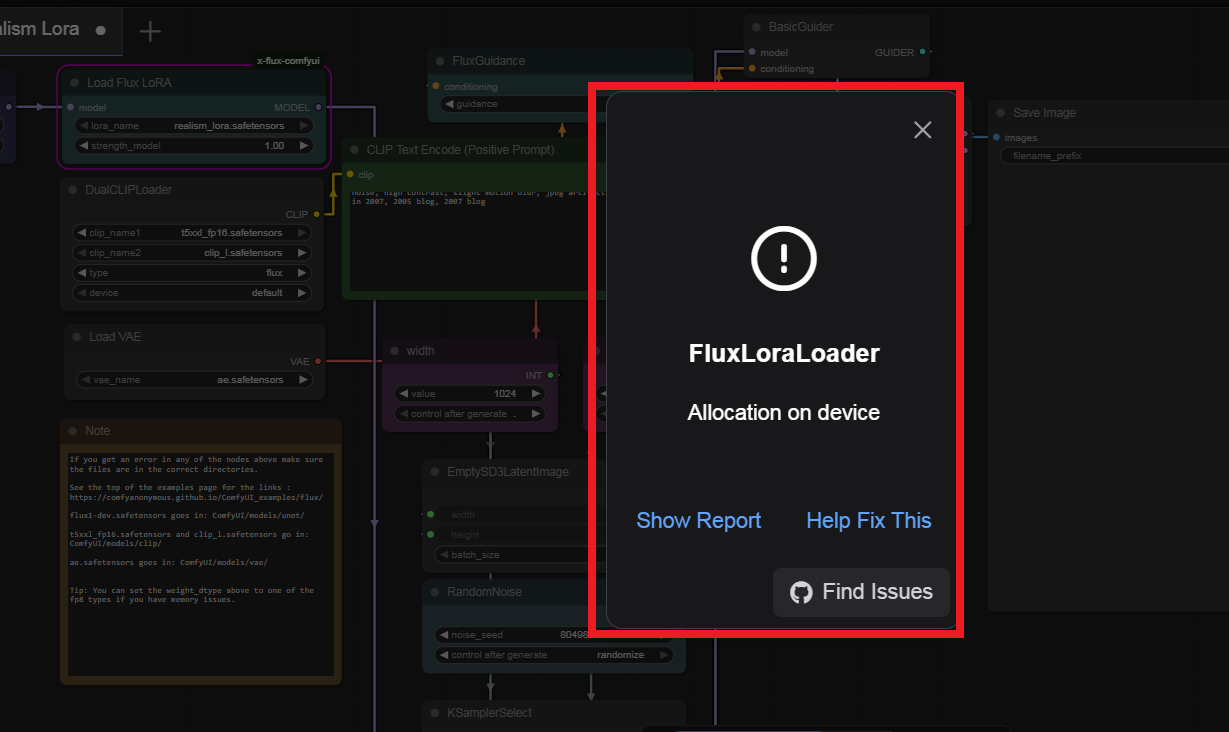
Task: Collapse the Save Image node dot
Action: (1000, 113)
